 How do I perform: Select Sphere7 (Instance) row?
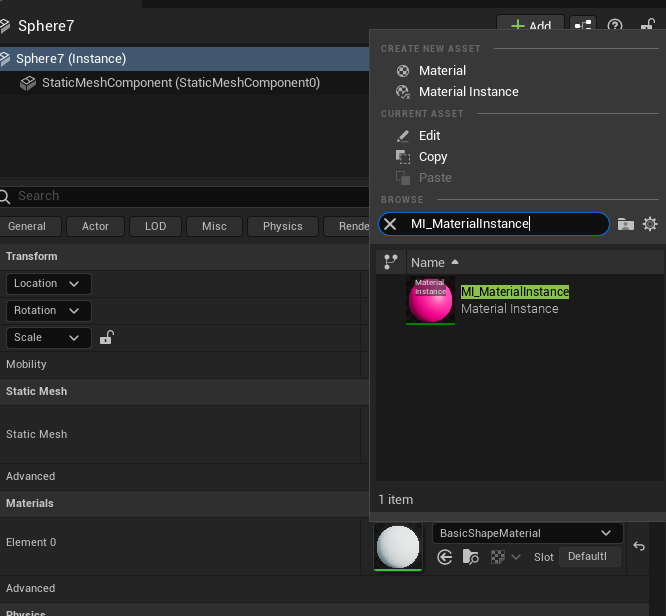(184, 59)
